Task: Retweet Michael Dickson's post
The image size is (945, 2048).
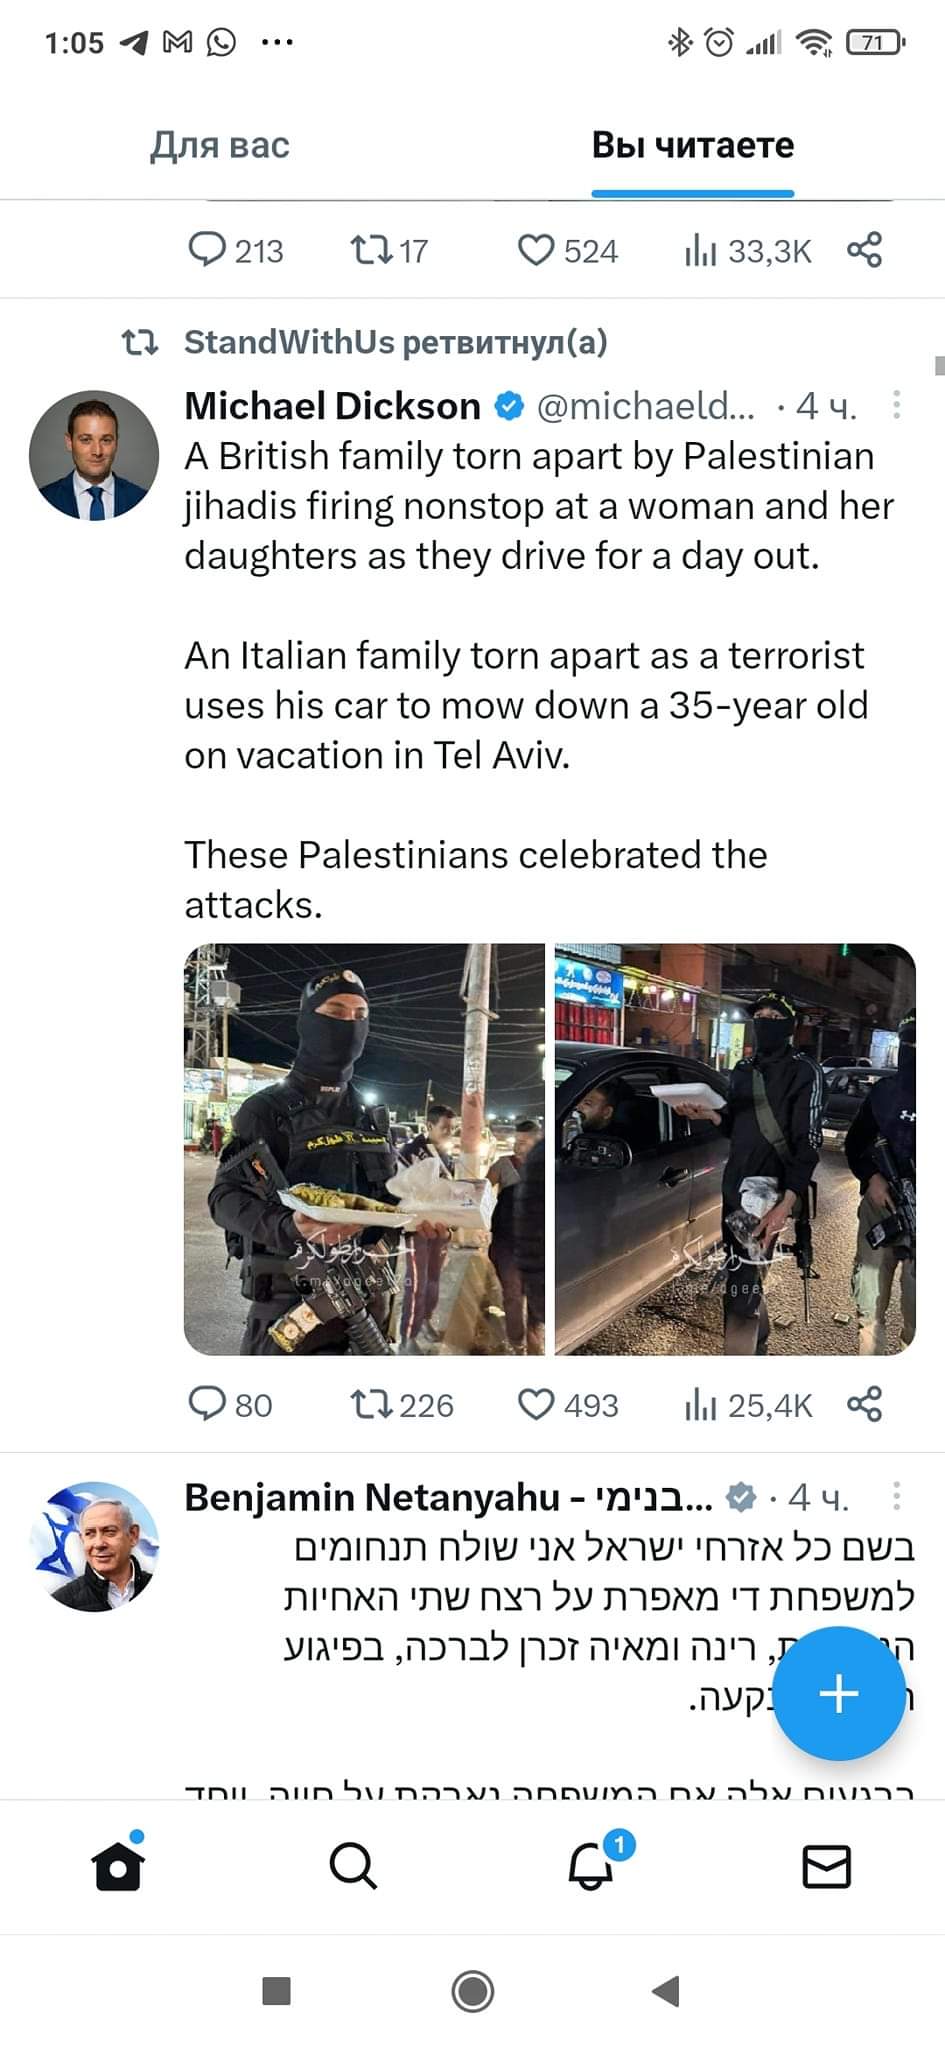Action: click(x=371, y=1404)
